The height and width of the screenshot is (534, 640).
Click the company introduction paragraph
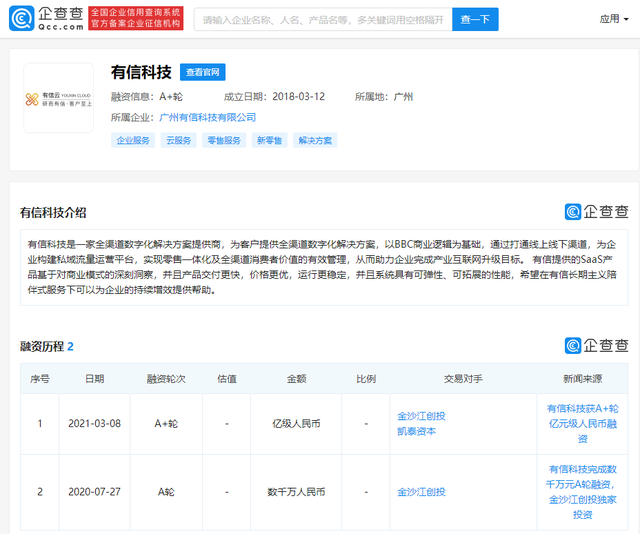pos(324,267)
